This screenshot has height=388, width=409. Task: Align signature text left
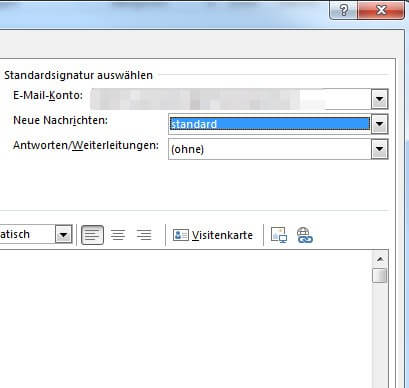pos(92,235)
